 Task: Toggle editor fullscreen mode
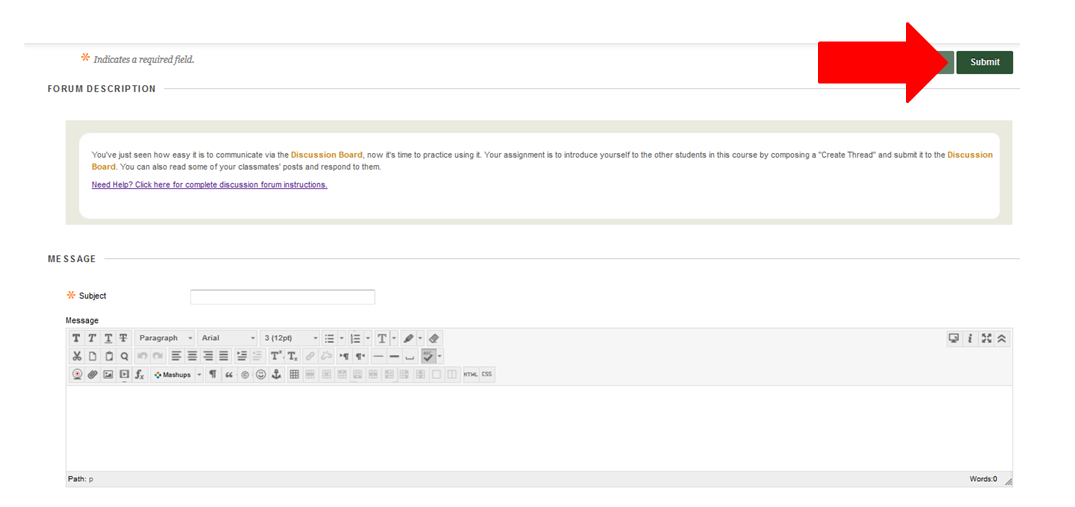(987, 338)
